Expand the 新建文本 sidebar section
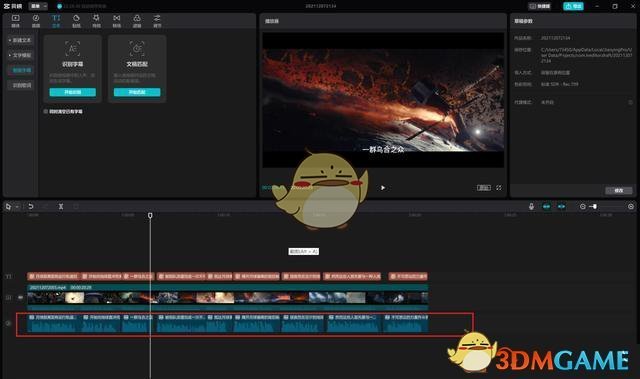The height and width of the screenshot is (379, 640). (x=20, y=40)
